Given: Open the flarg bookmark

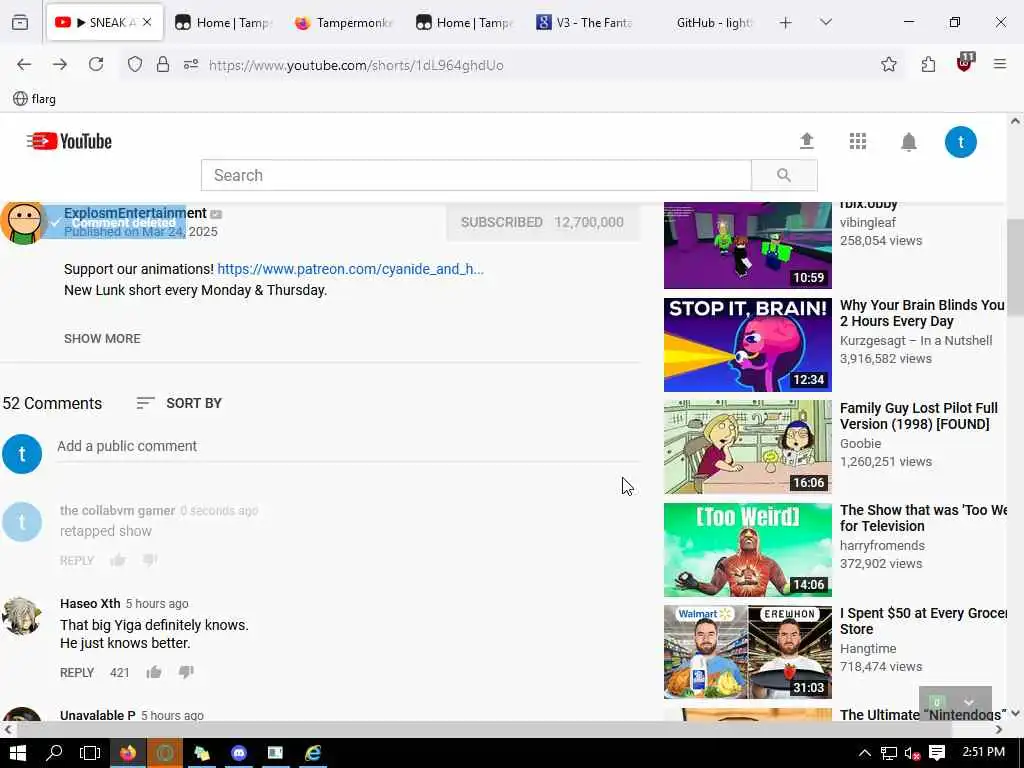Looking at the screenshot, I should click(x=35, y=99).
